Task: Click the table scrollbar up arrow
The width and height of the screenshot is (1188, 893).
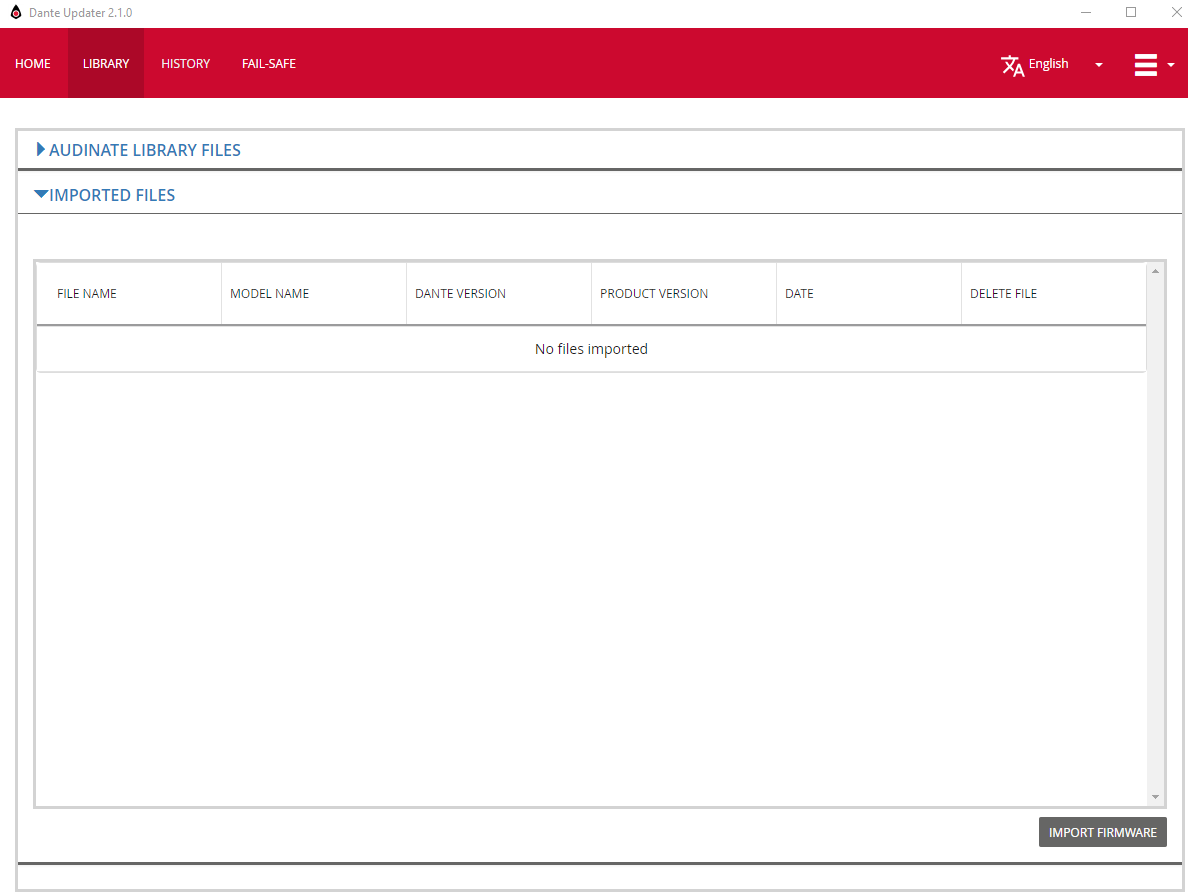Action: pyautogui.click(x=1155, y=271)
